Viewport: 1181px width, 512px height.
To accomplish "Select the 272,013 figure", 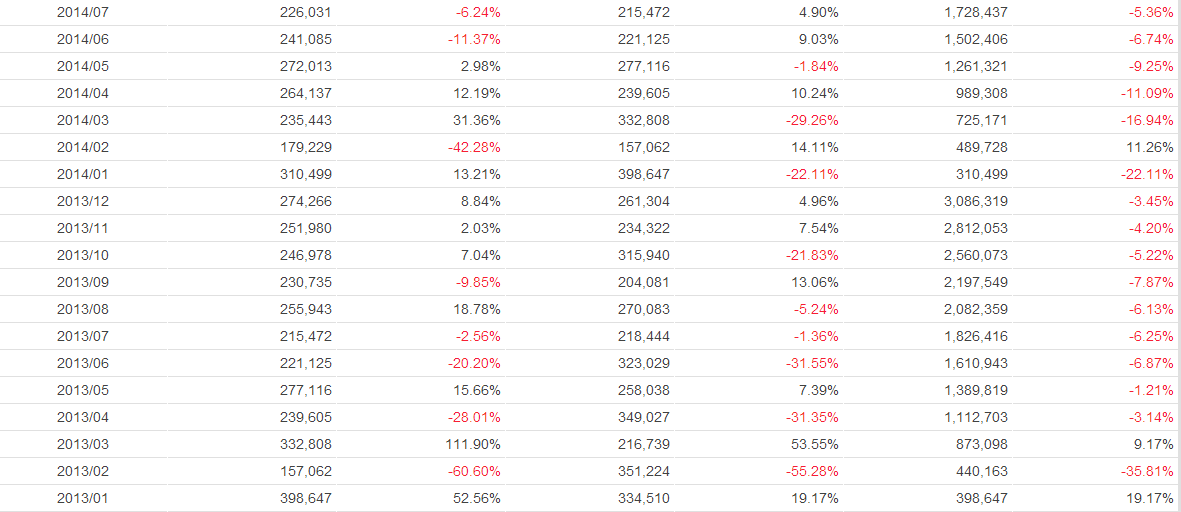I will point(305,66).
